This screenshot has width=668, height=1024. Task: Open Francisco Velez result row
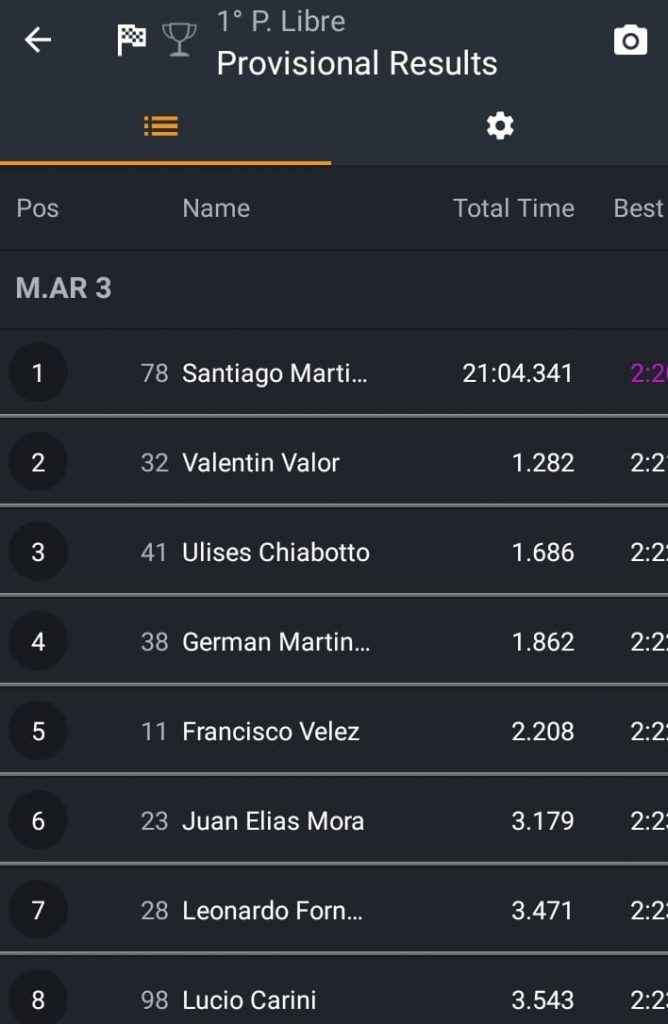pyautogui.click(x=334, y=731)
